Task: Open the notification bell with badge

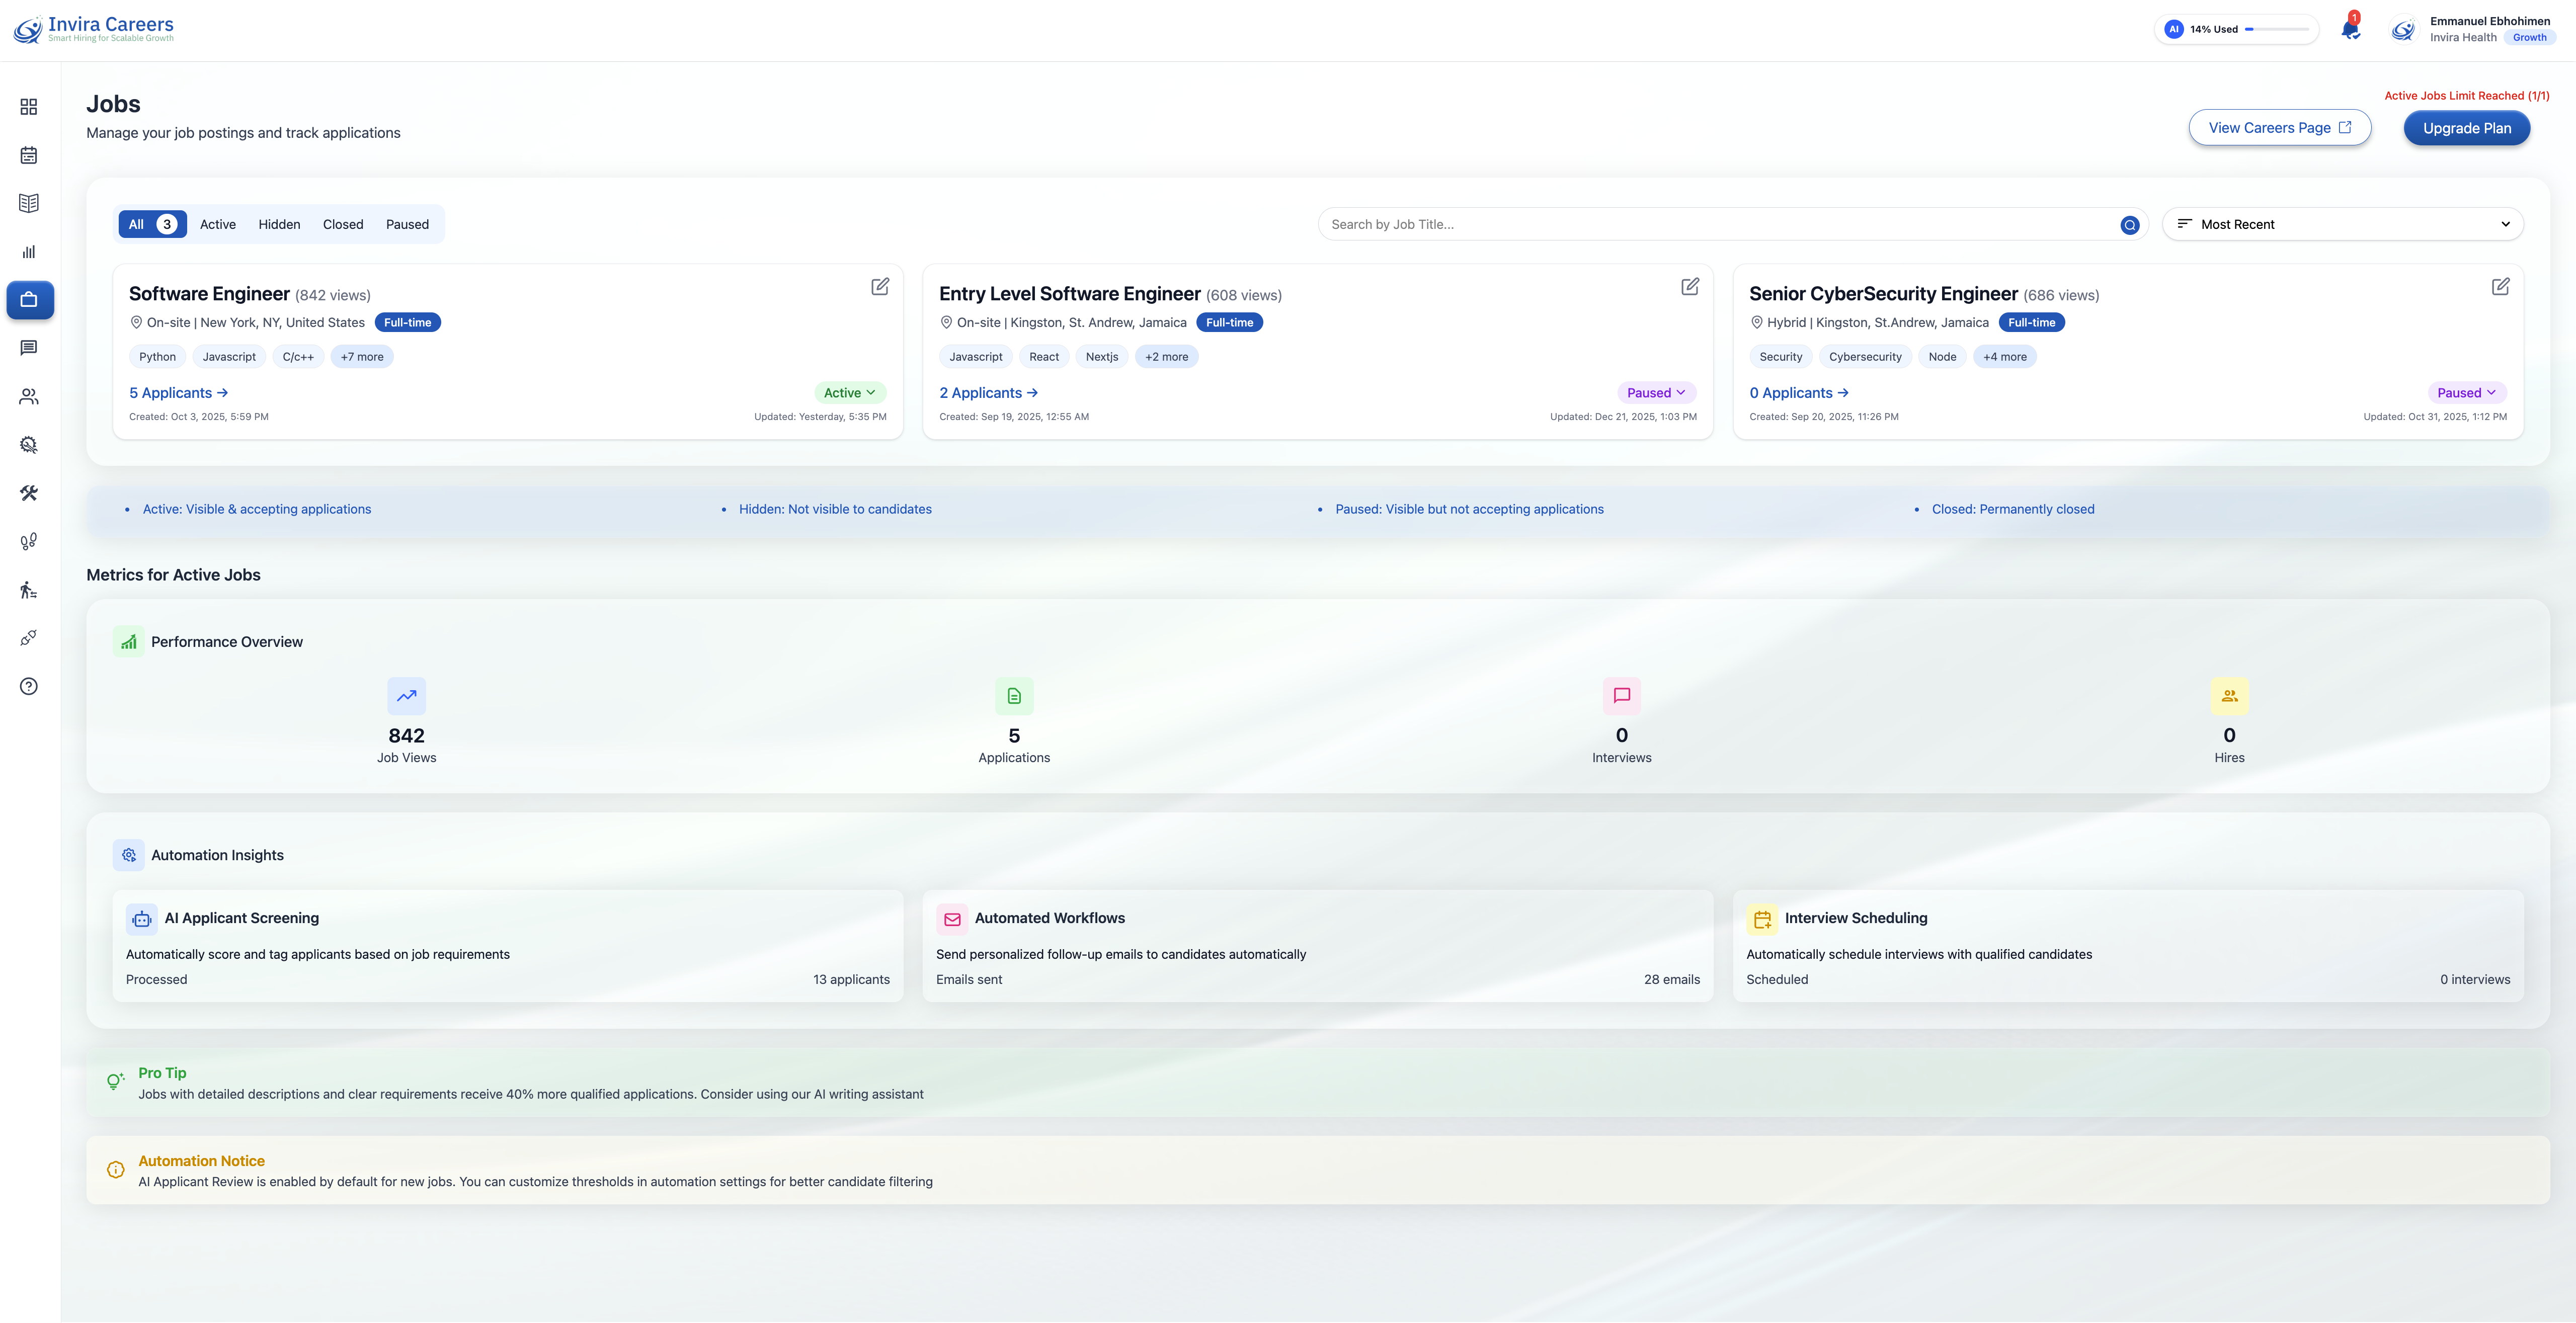Action: (x=2349, y=29)
